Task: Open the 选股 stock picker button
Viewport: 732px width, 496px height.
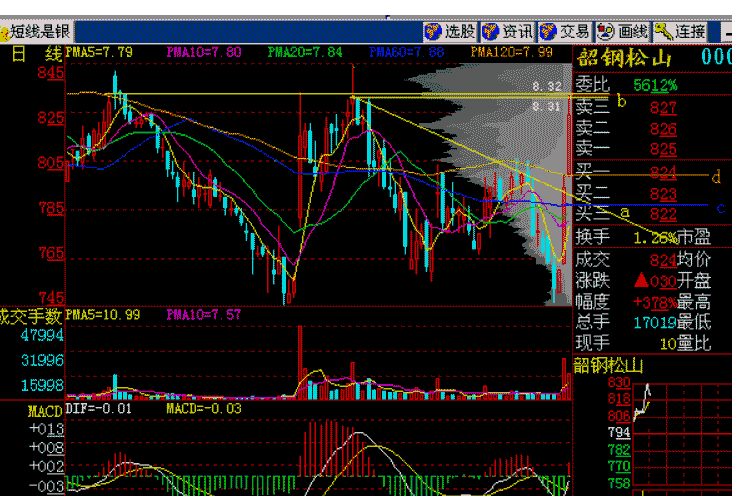Action: tap(450, 32)
